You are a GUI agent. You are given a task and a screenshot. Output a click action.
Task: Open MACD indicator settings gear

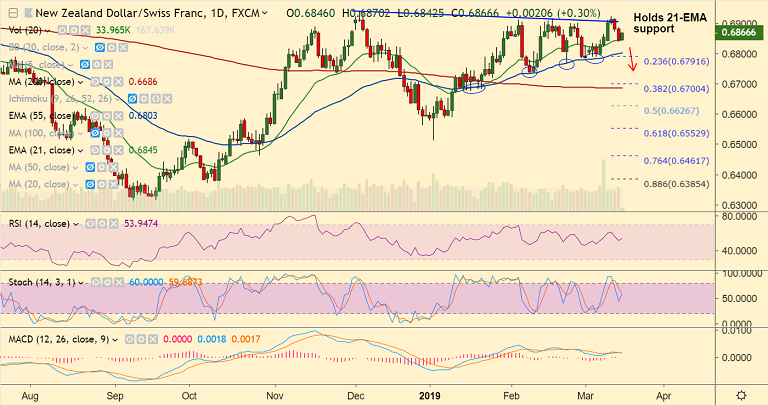[x=141, y=339]
